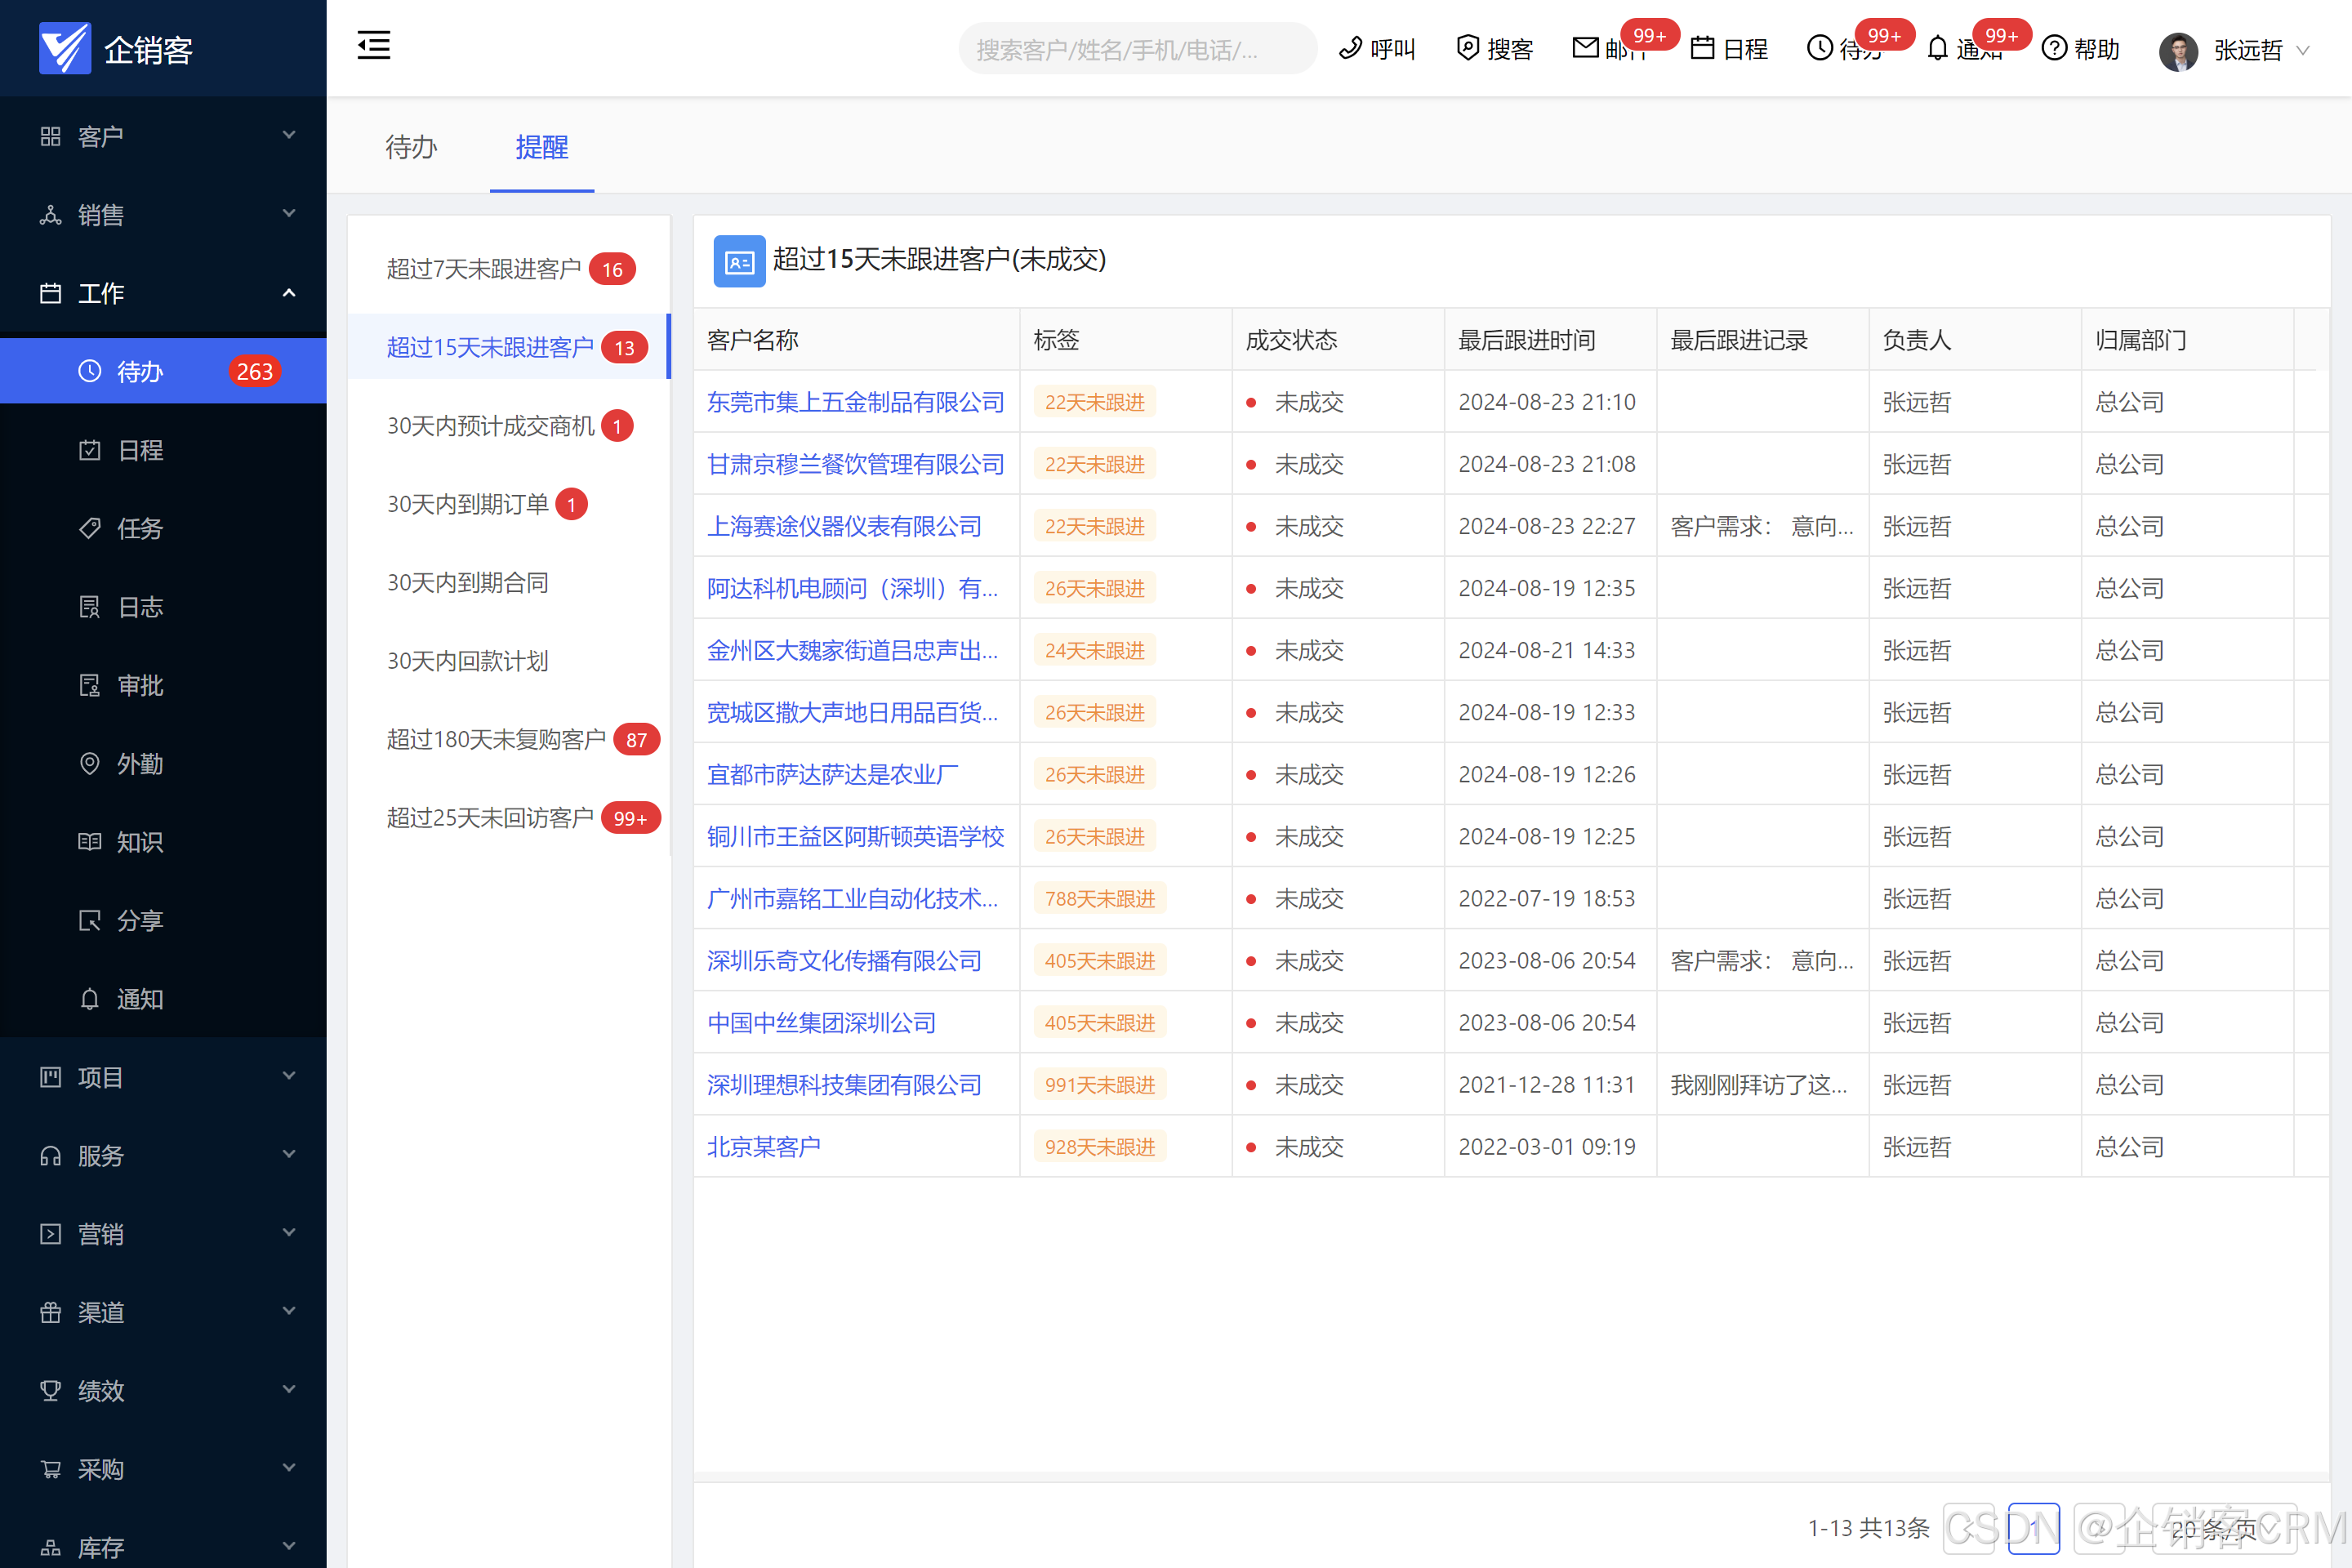This screenshot has width=2352, height=1568.
Task: Click the customer search input field
Action: 1137,50
